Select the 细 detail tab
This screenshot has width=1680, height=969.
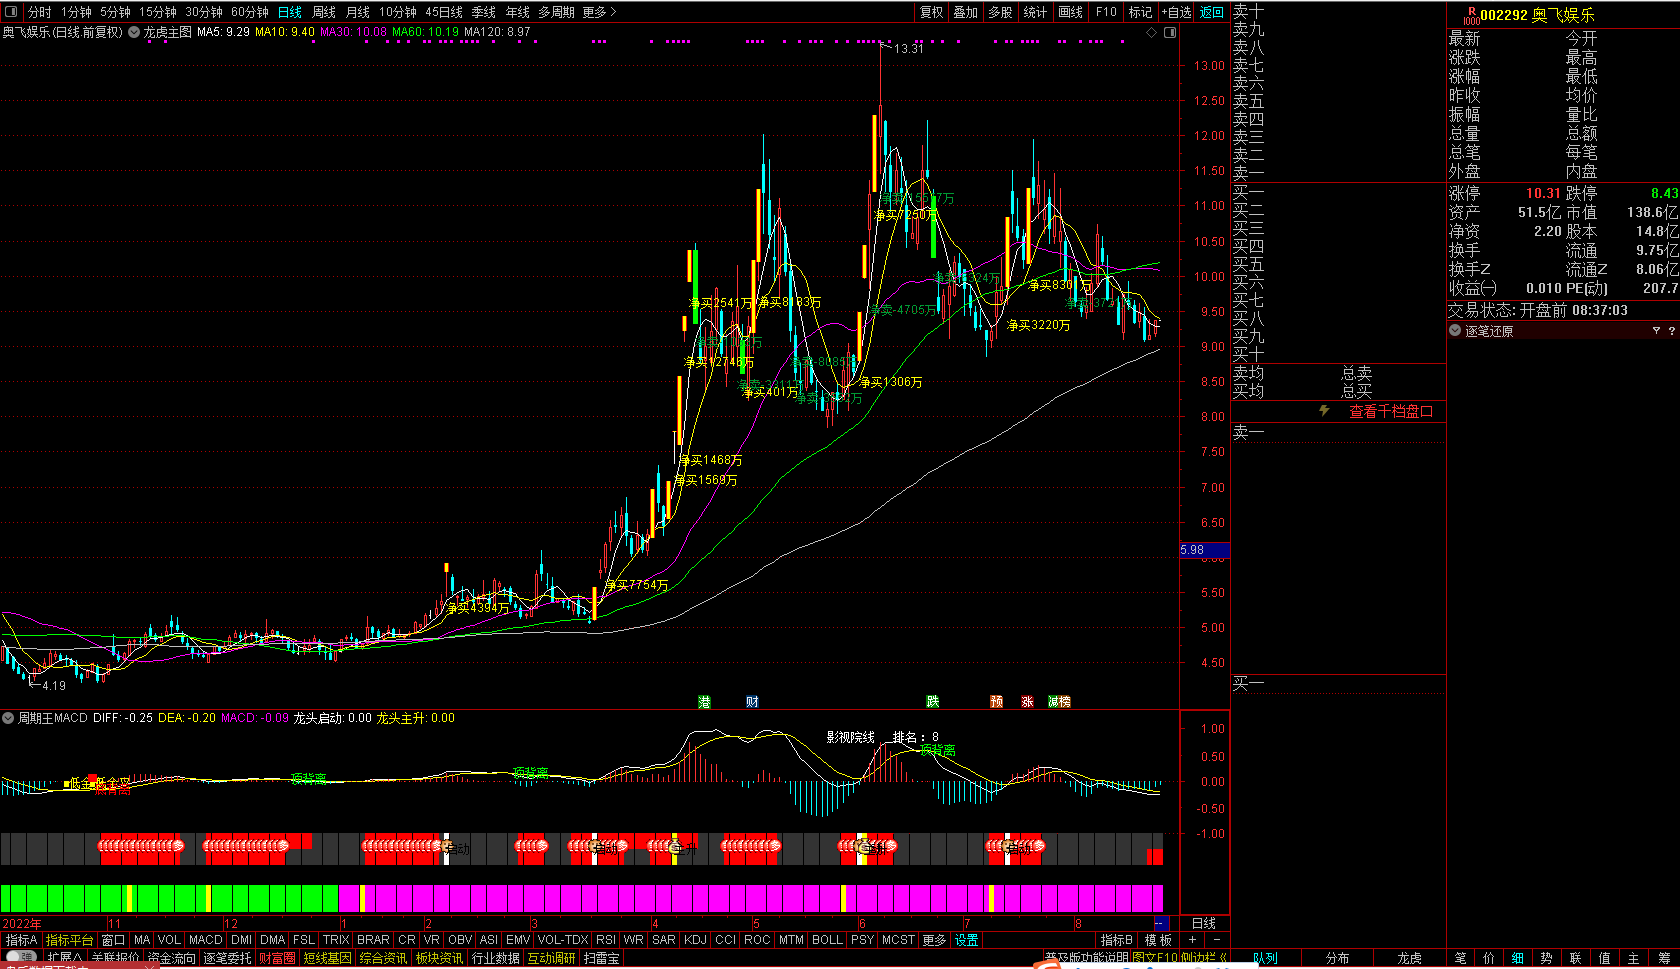click(1517, 958)
